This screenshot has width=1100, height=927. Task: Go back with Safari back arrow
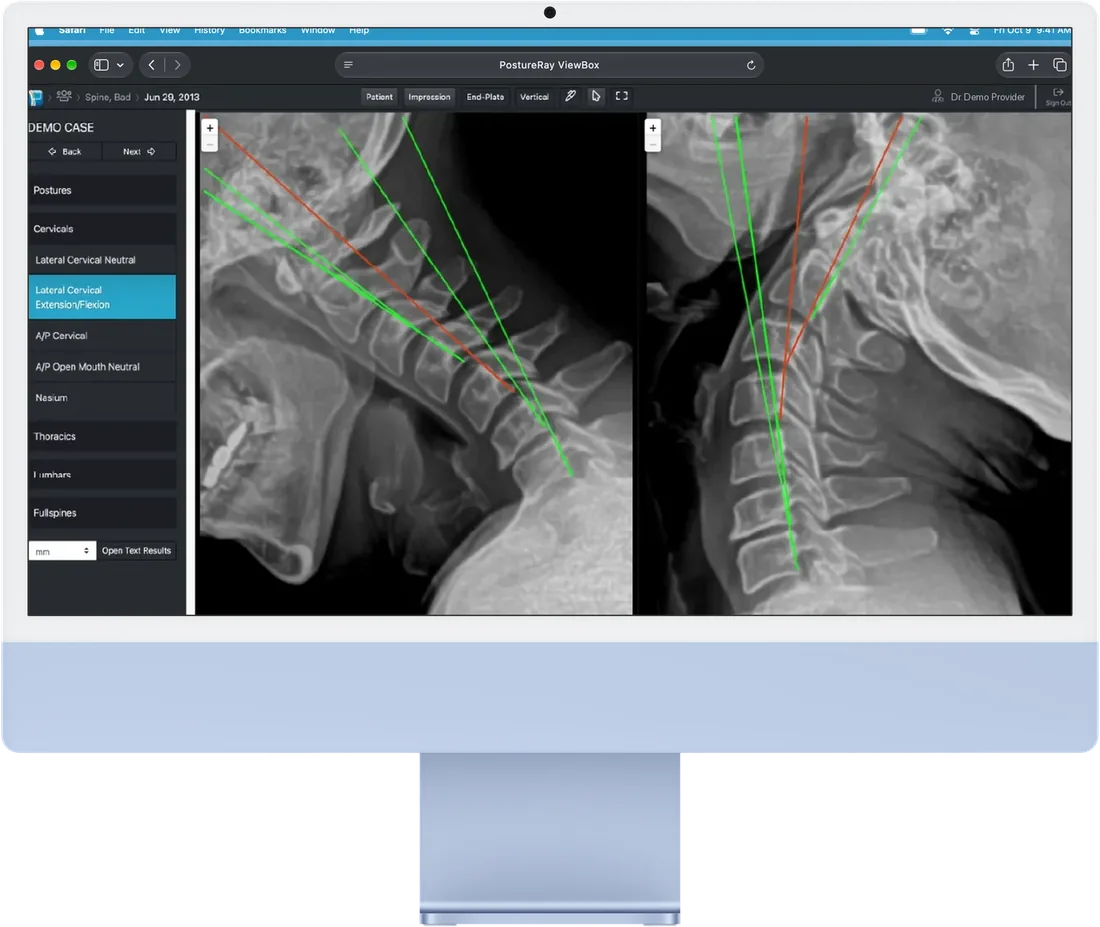coord(152,65)
